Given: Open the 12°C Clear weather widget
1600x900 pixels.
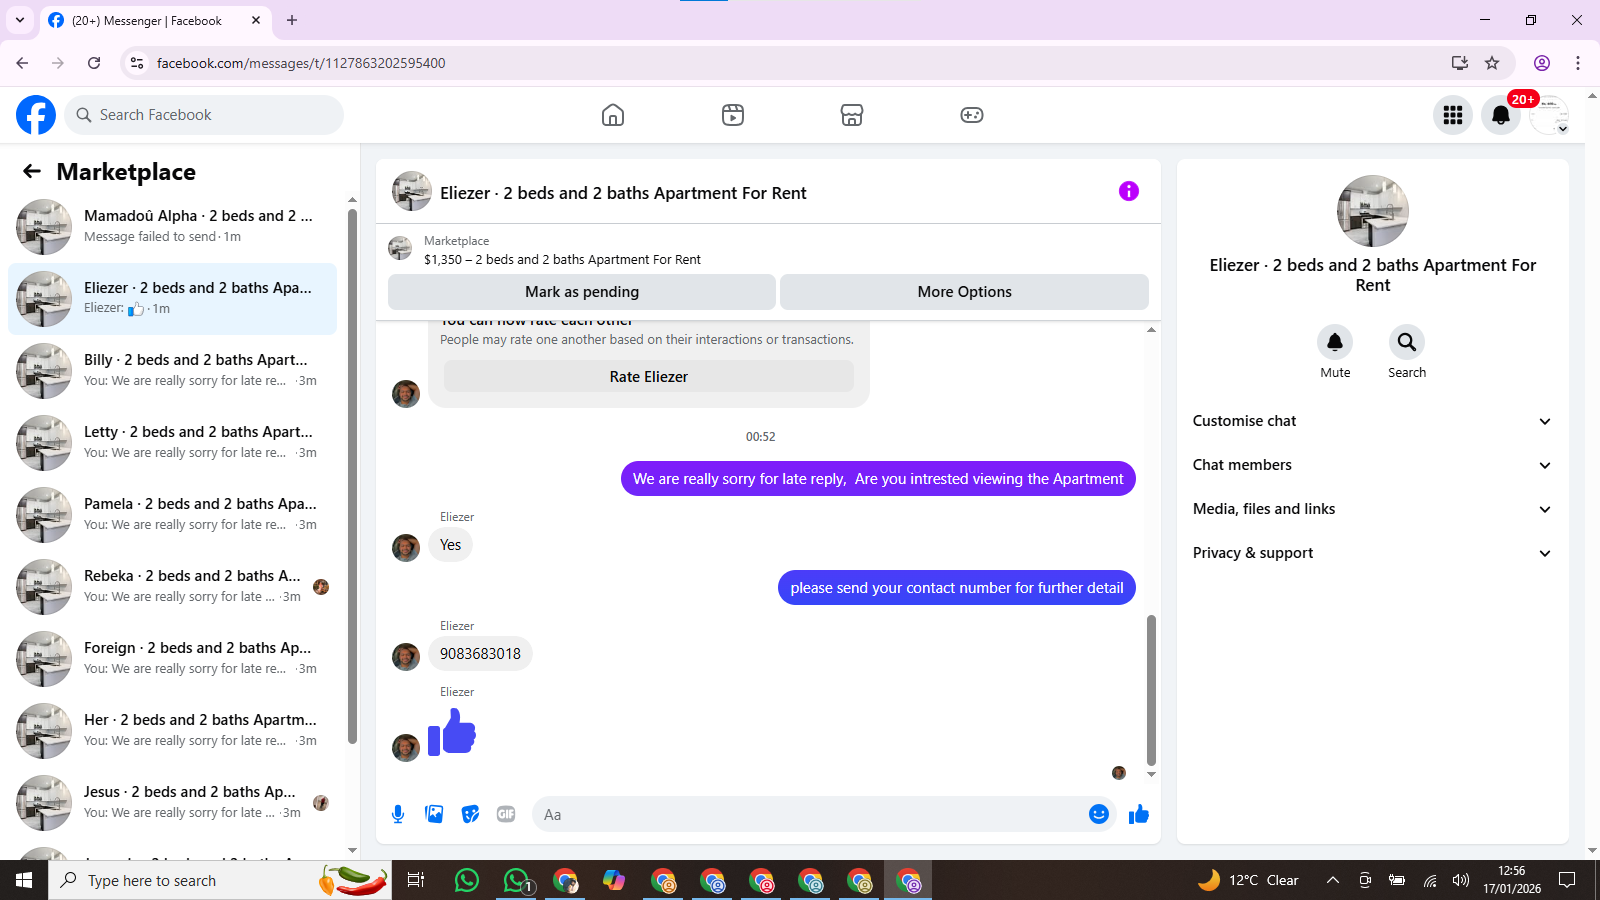Looking at the screenshot, I should pos(1248,880).
